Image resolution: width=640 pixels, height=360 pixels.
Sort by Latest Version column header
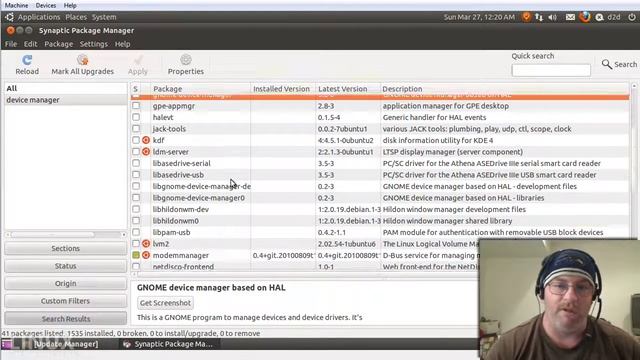pos(347,89)
